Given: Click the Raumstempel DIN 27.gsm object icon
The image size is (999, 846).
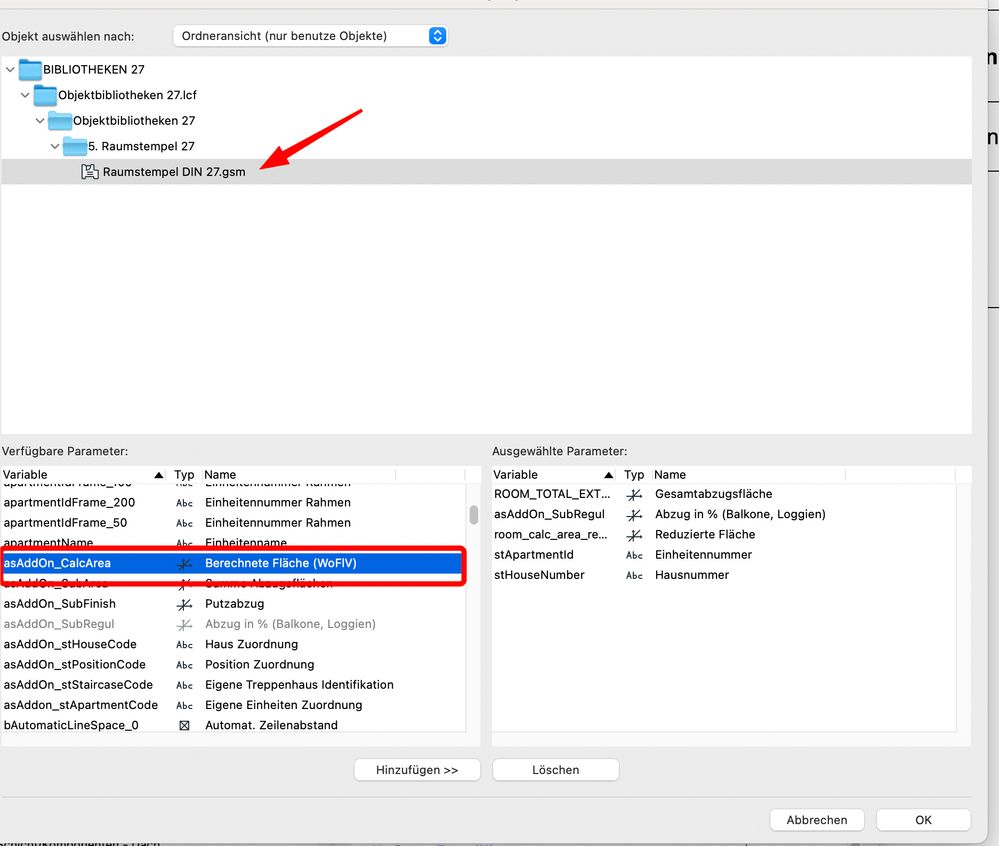Looking at the screenshot, I should tap(90, 171).
